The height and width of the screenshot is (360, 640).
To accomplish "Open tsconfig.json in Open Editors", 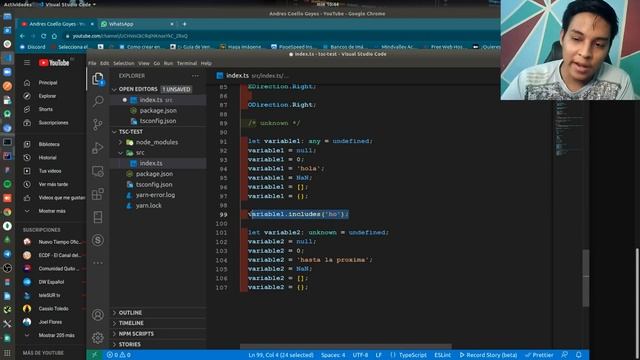I will (x=158, y=121).
